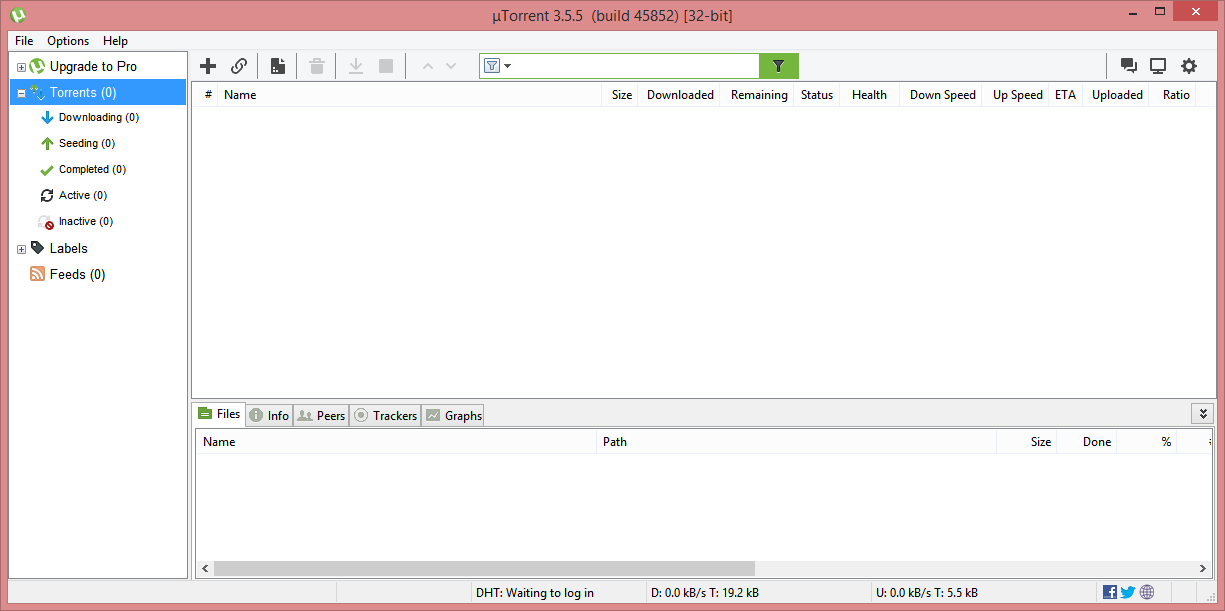Collapse detail pane with double chevron

pos(1202,414)
